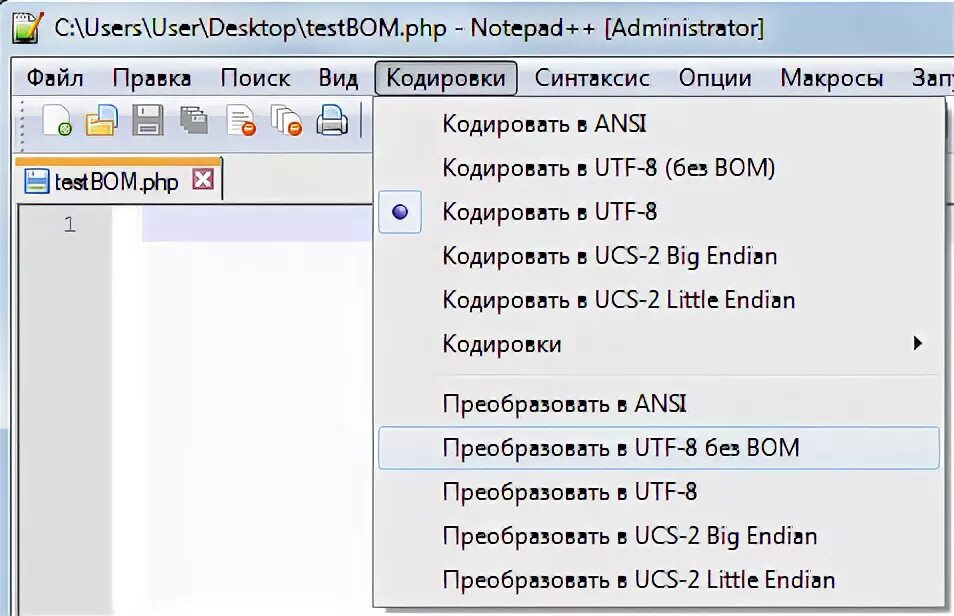Click the Close All documents icon
954x616 pixels.
(x=286, y=120)
